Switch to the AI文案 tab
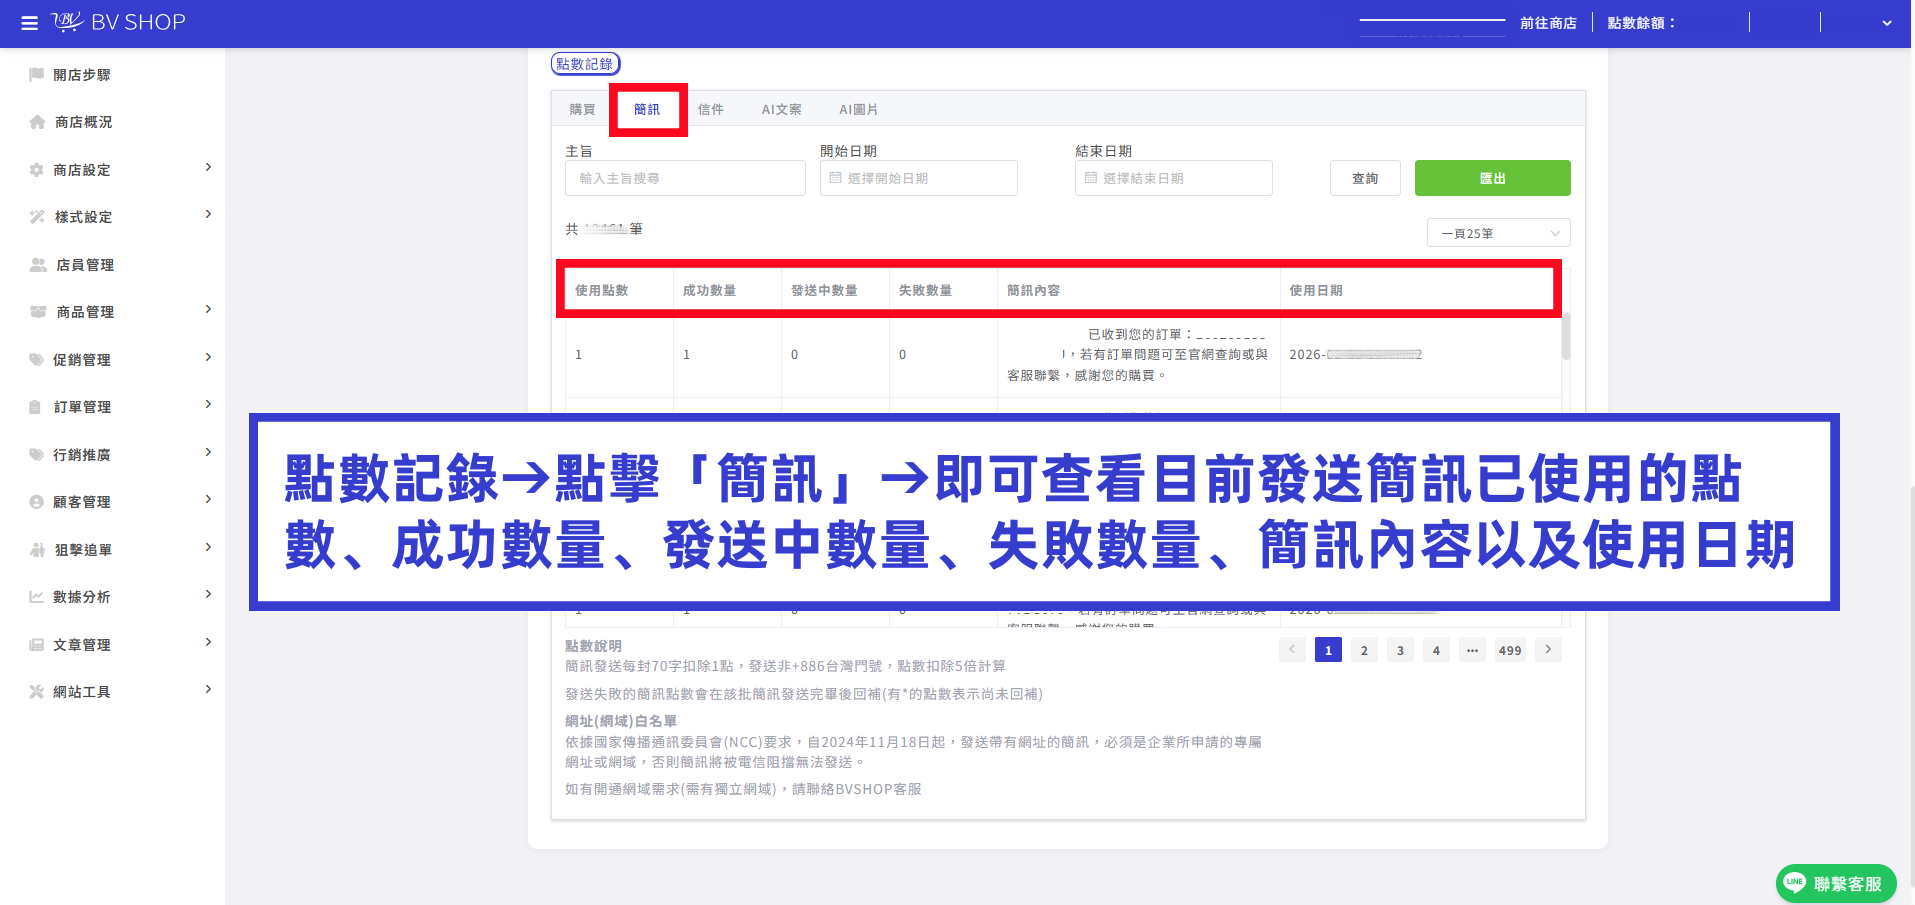Screen dimensions: 1915x905 click(781, 109)
